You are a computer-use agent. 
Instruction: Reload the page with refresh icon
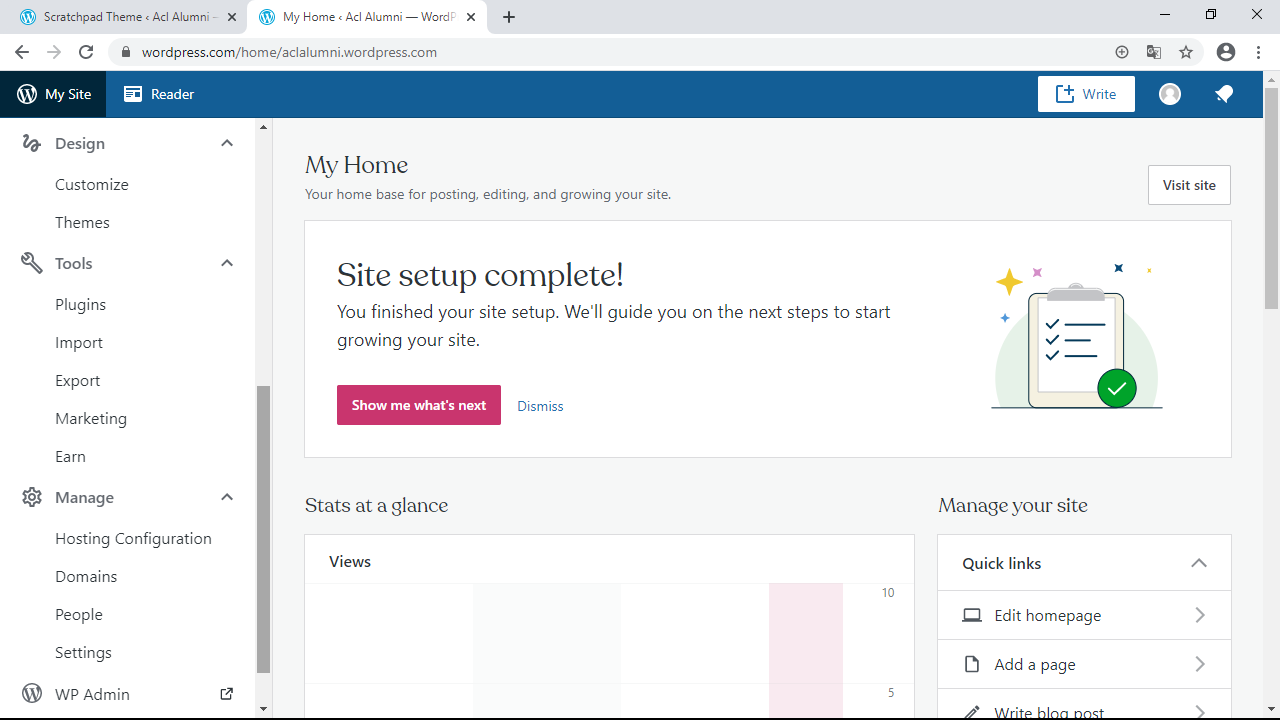click(86, 52)
